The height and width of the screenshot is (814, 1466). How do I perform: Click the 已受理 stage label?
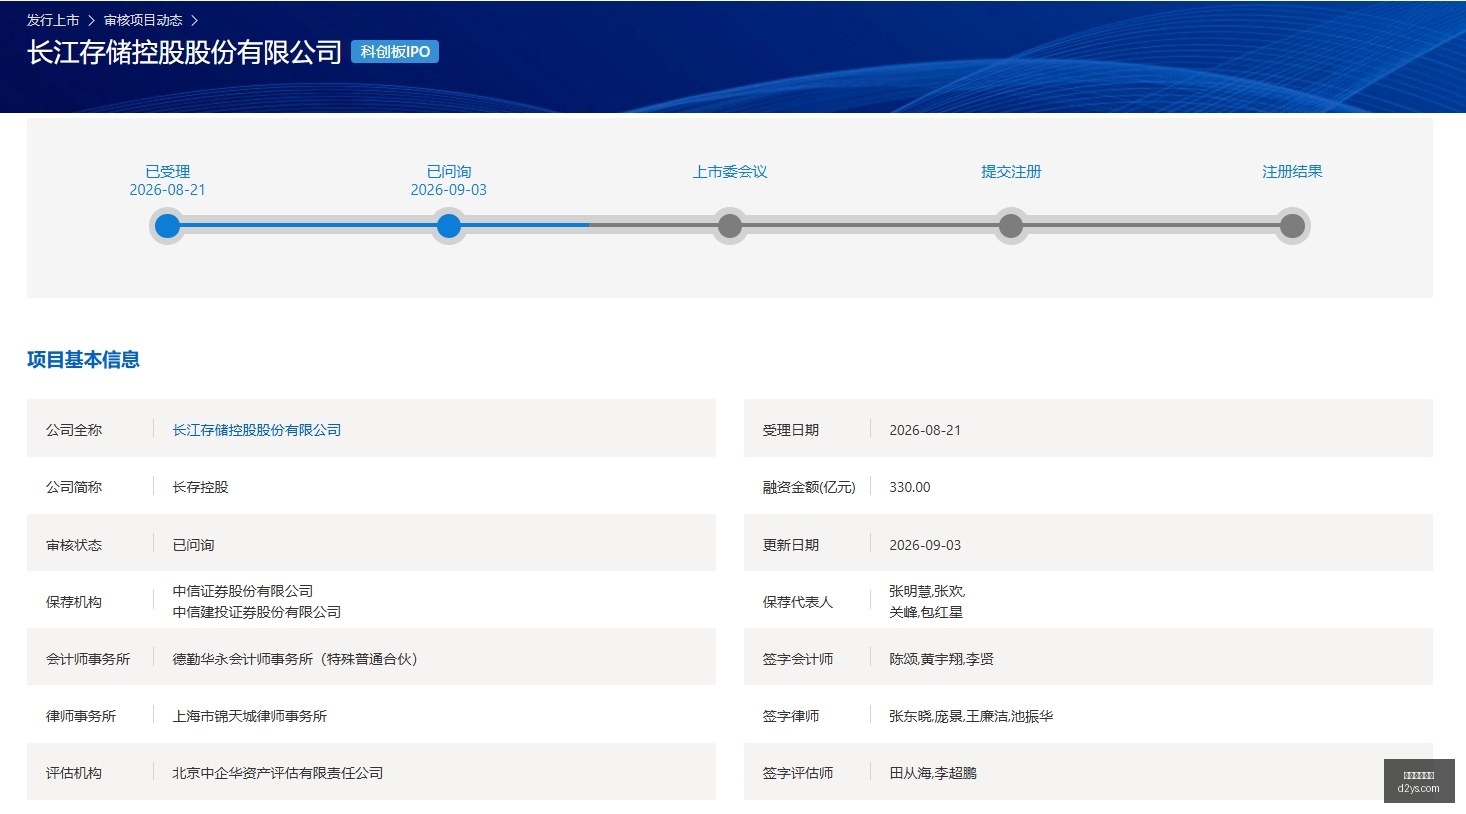168,172
